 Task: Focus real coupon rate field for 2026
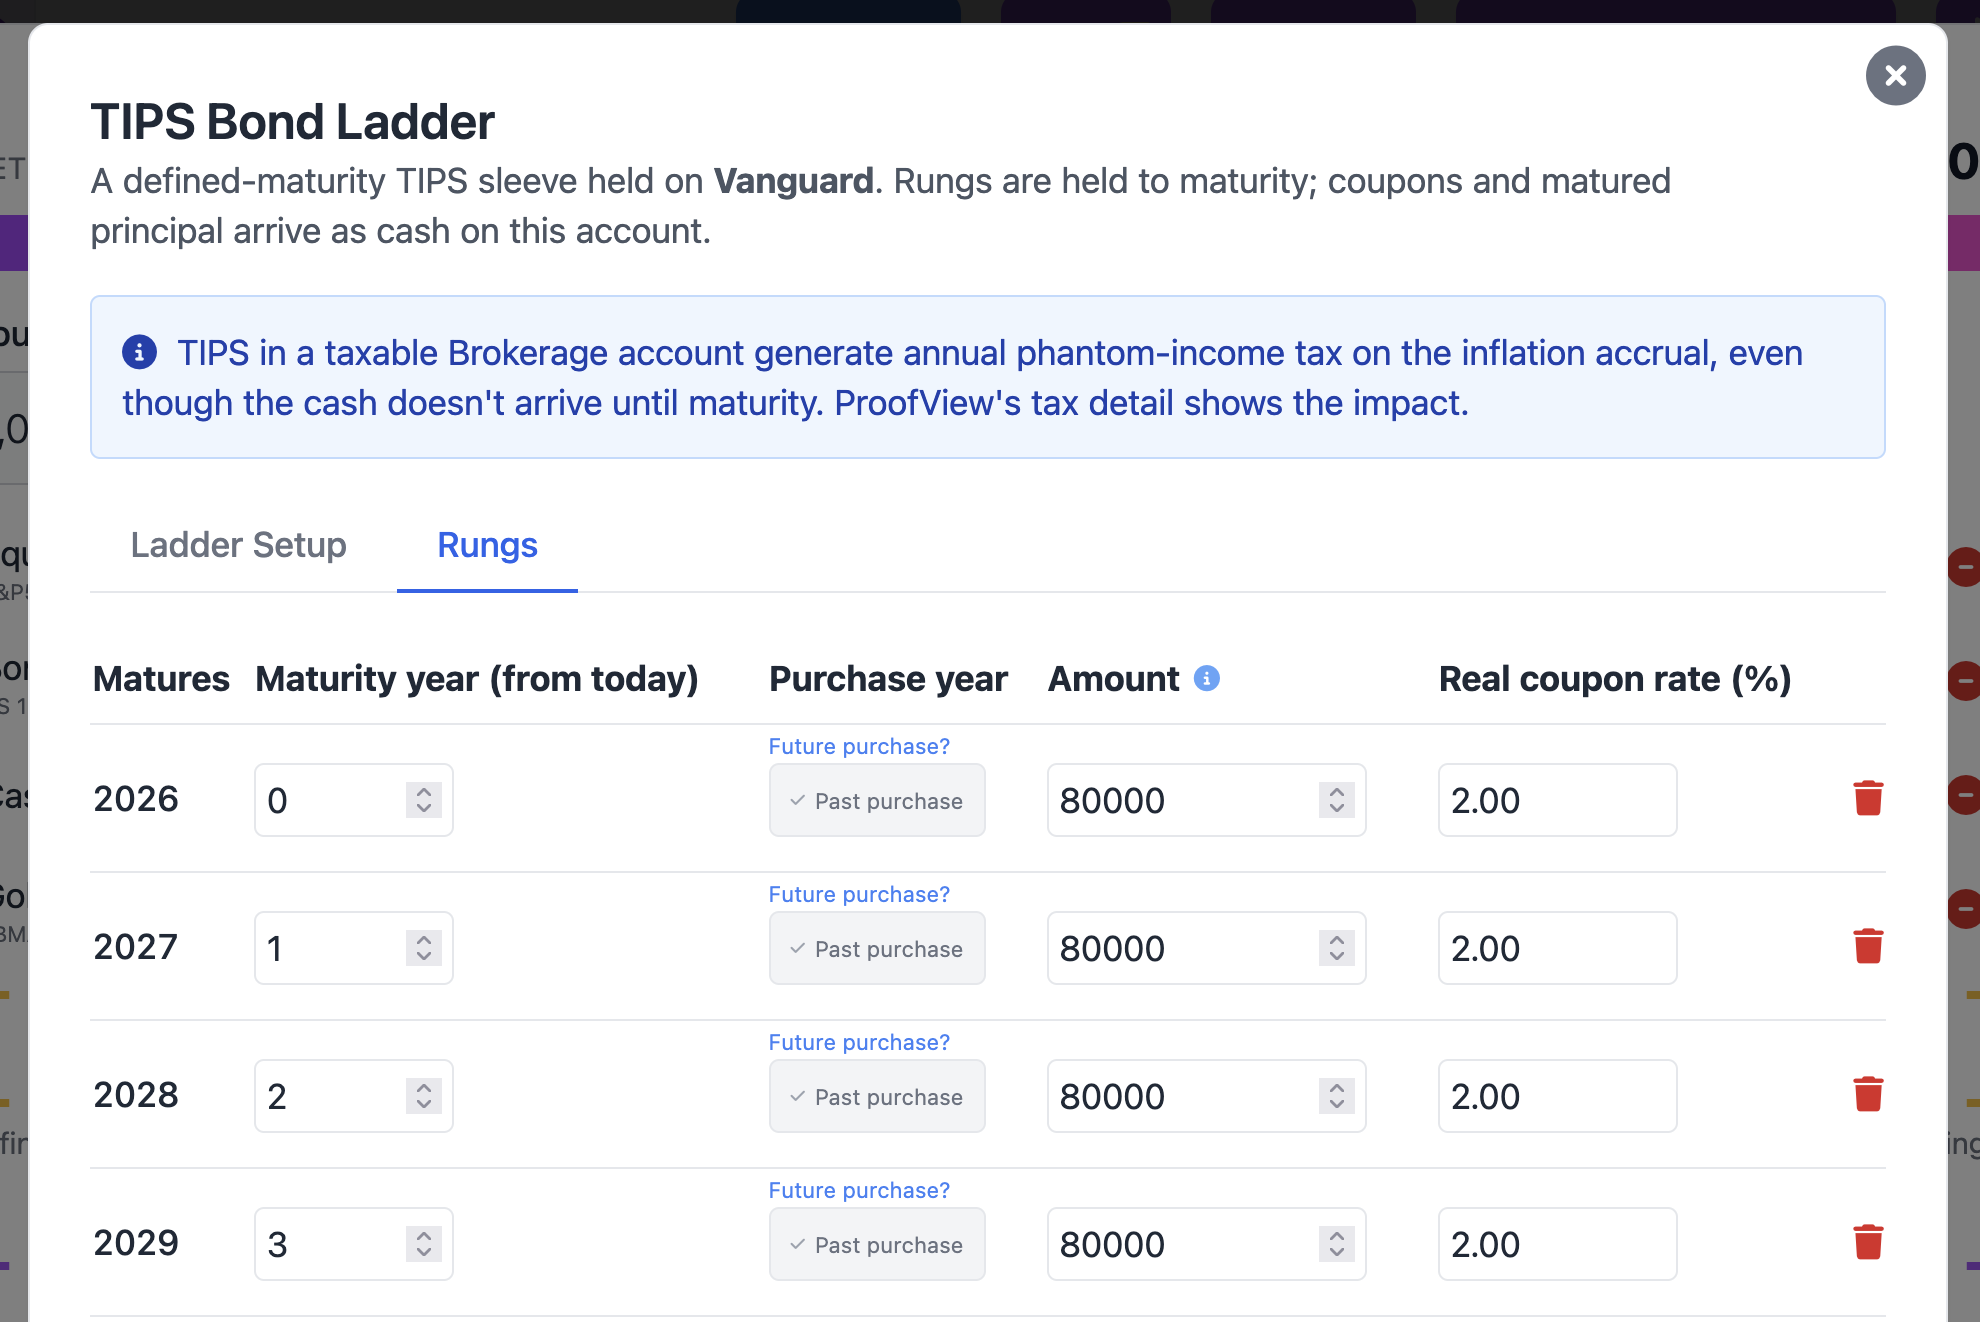click(x=1557, y=800)
